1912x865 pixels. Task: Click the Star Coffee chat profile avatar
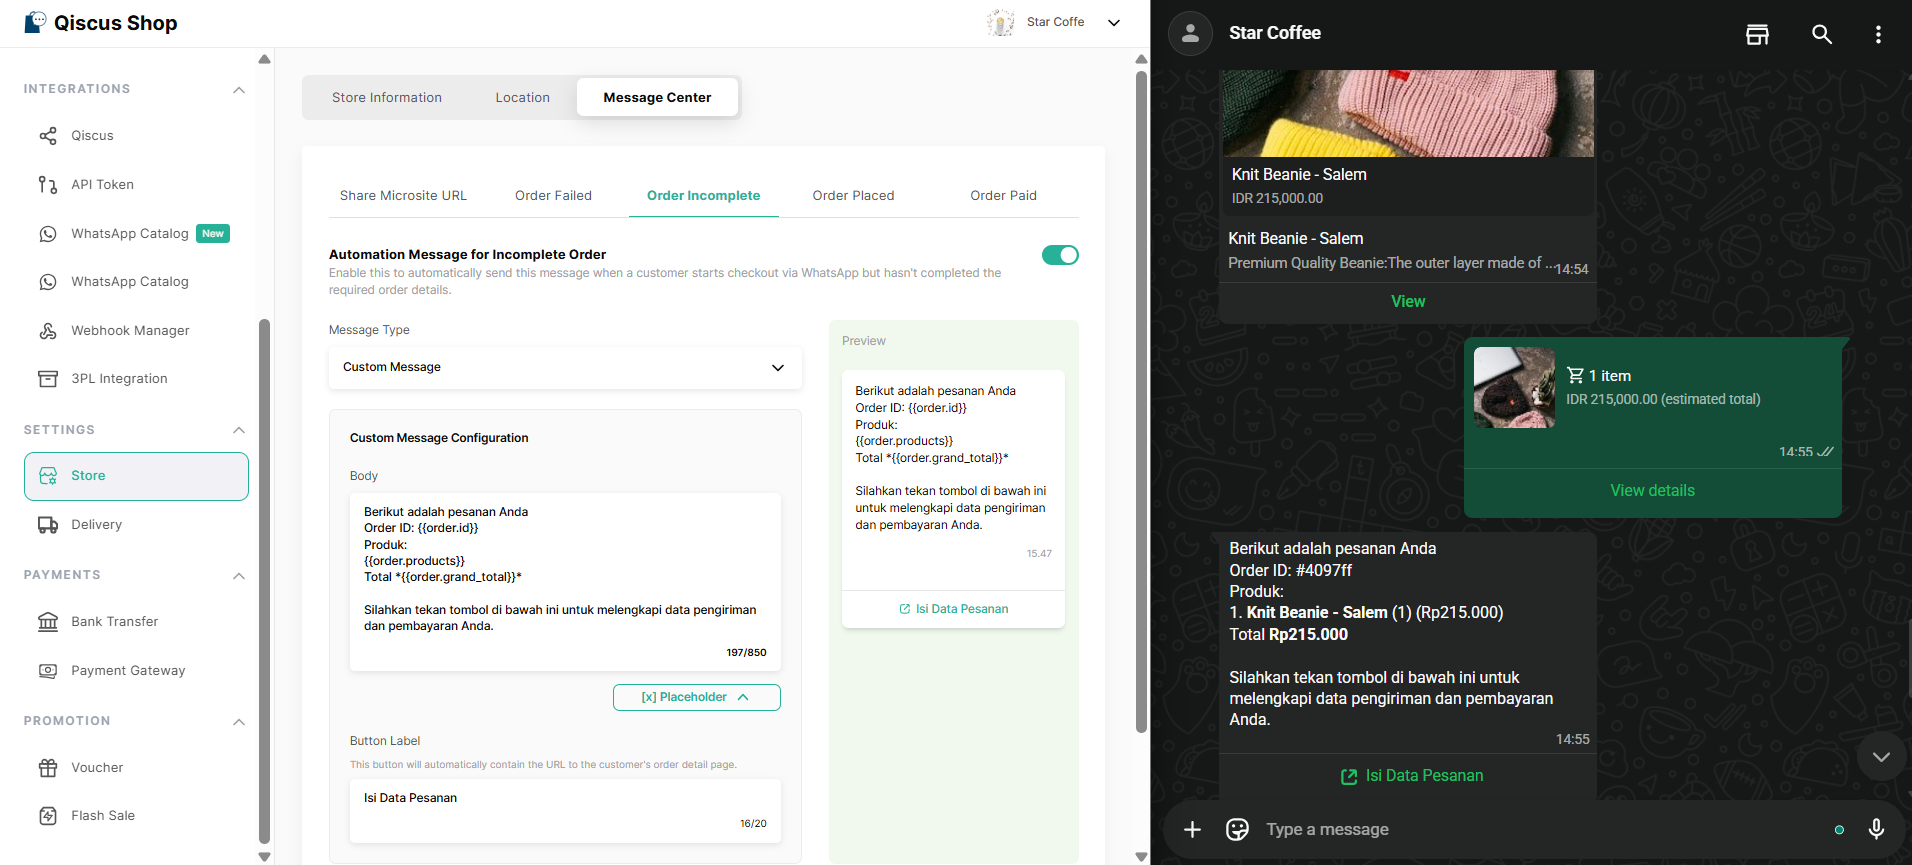(x=1190, y=33)
